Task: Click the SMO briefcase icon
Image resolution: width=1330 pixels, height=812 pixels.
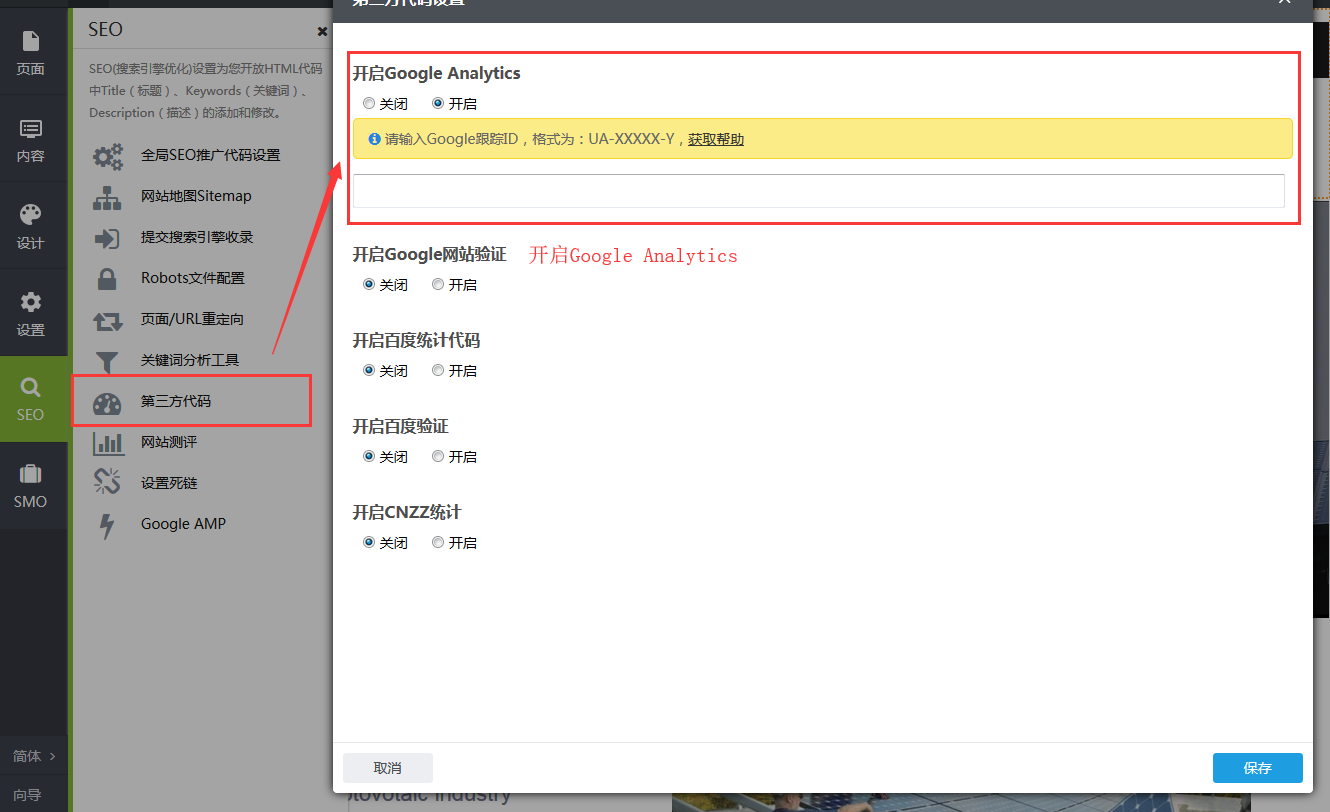Action: click(x=30, y=474)
